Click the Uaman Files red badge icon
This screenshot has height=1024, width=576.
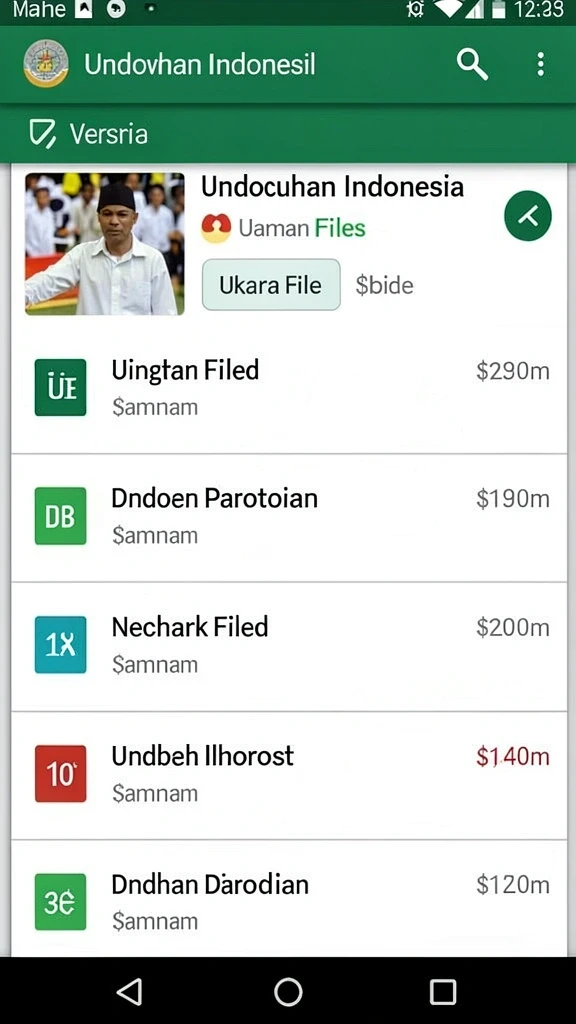point(216,228)
